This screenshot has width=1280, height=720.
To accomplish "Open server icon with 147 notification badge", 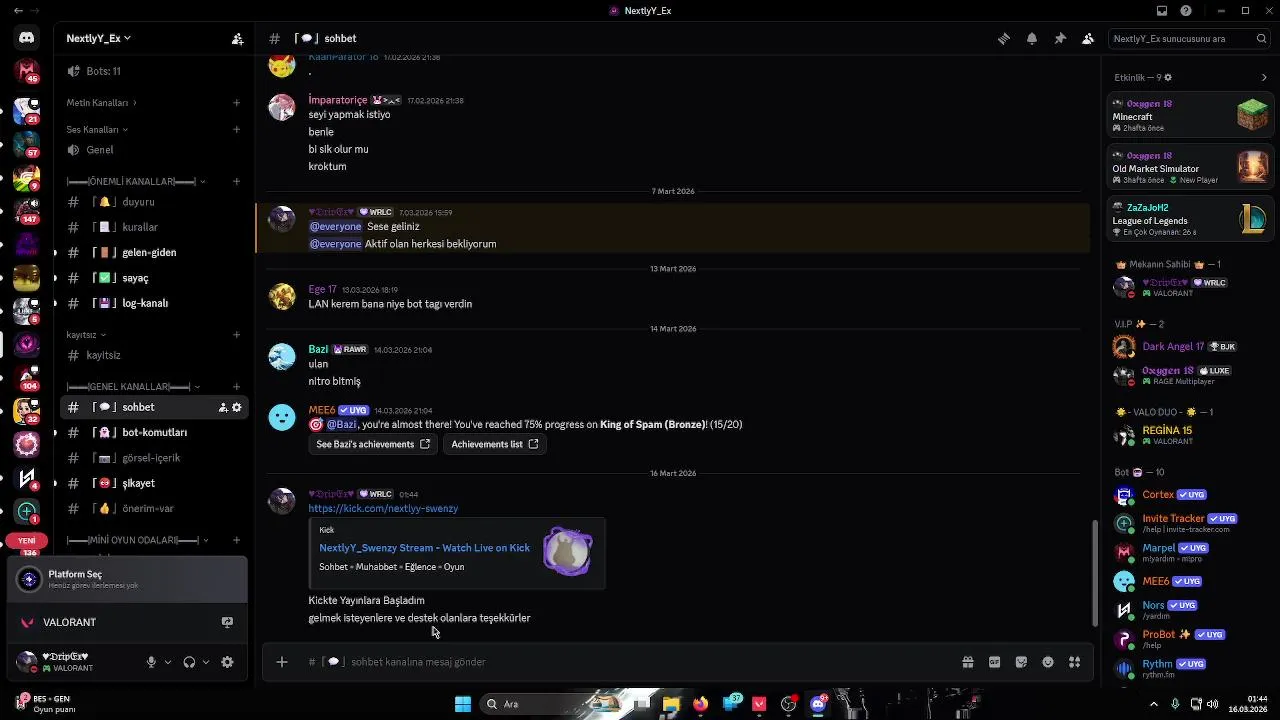I will pyautogui.click(x=27, y=211).
